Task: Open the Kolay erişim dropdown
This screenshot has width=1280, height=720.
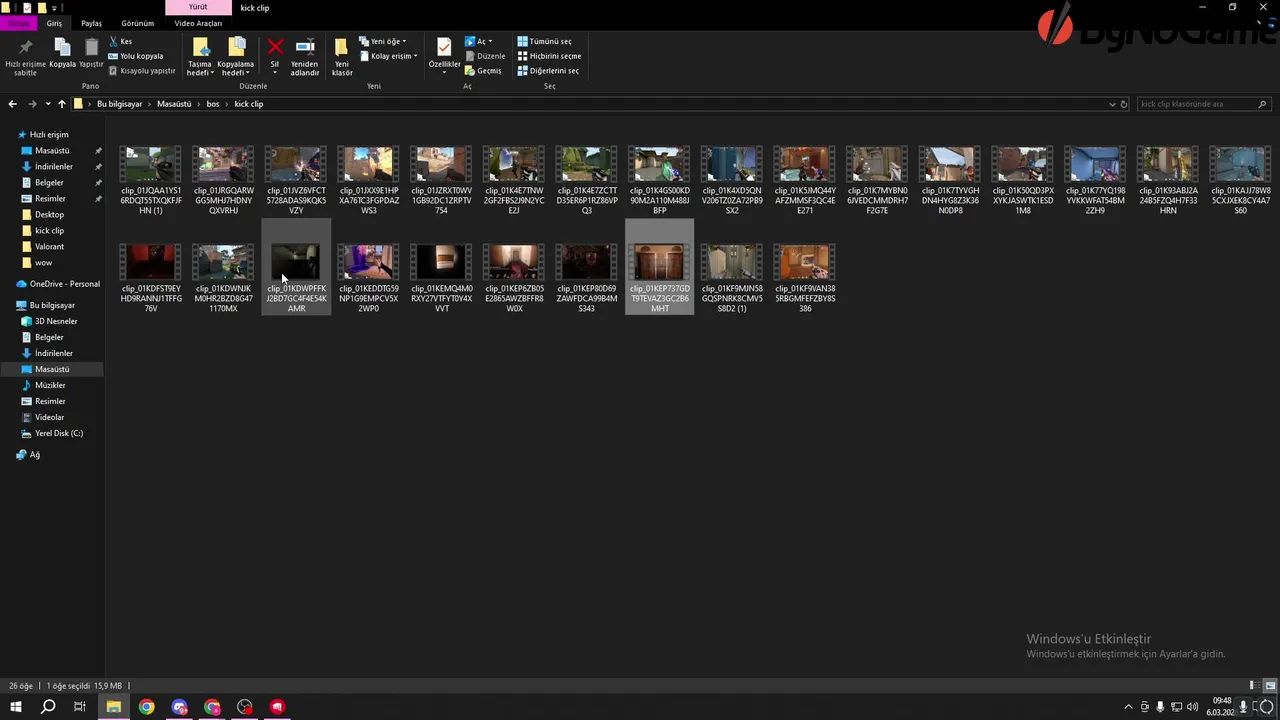Action: click(x=388, y=56)
